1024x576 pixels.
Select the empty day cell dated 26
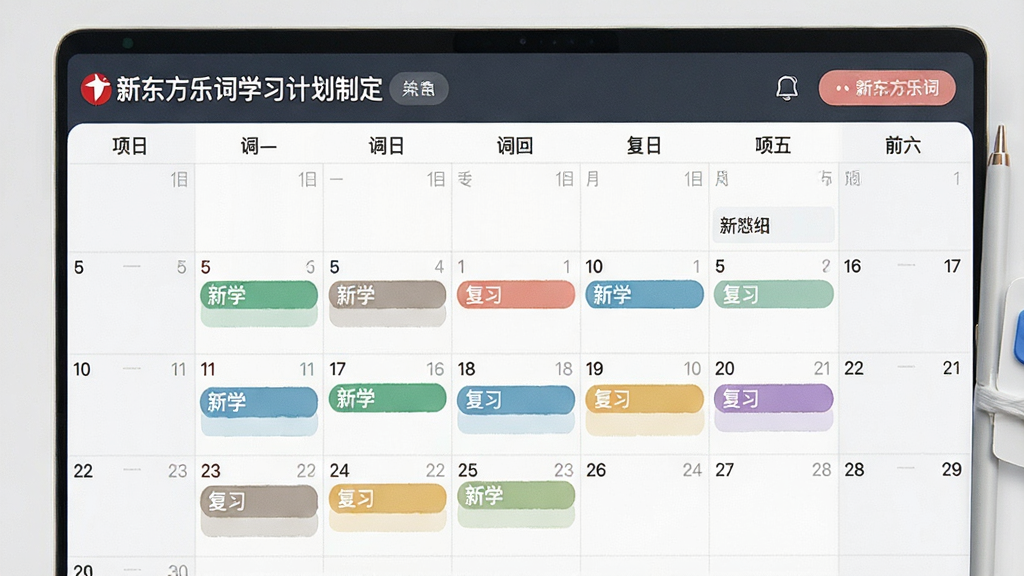645,506
